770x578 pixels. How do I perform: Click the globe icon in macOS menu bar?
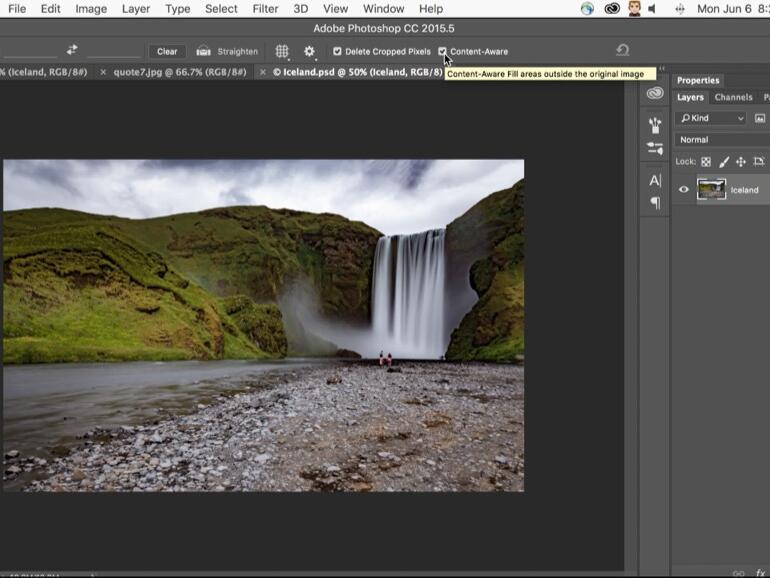click(x=587, y=9)
